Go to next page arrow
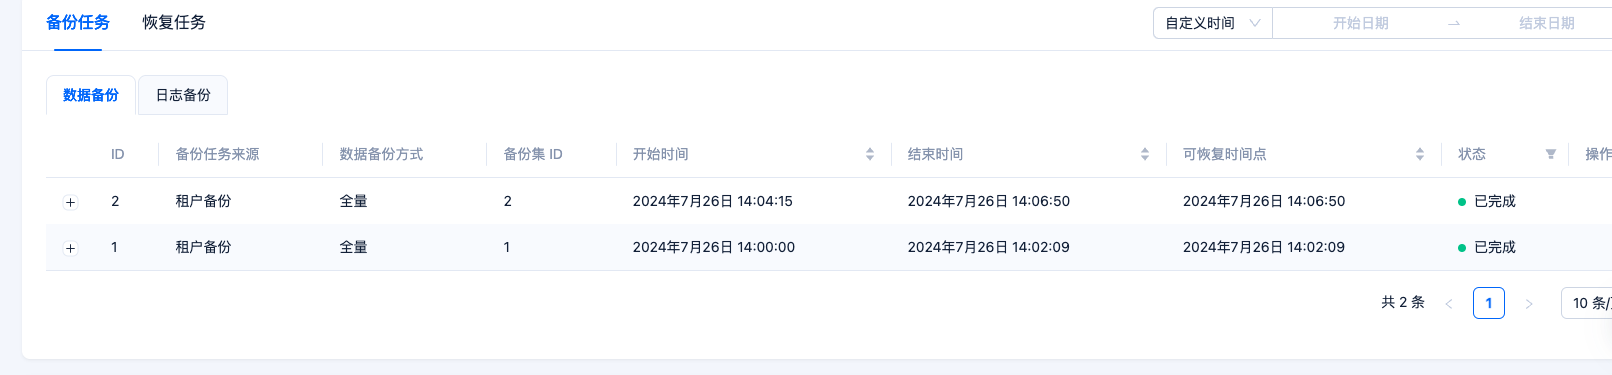This screenshot has height=375, width=1612. click(x=1529, y=303)
